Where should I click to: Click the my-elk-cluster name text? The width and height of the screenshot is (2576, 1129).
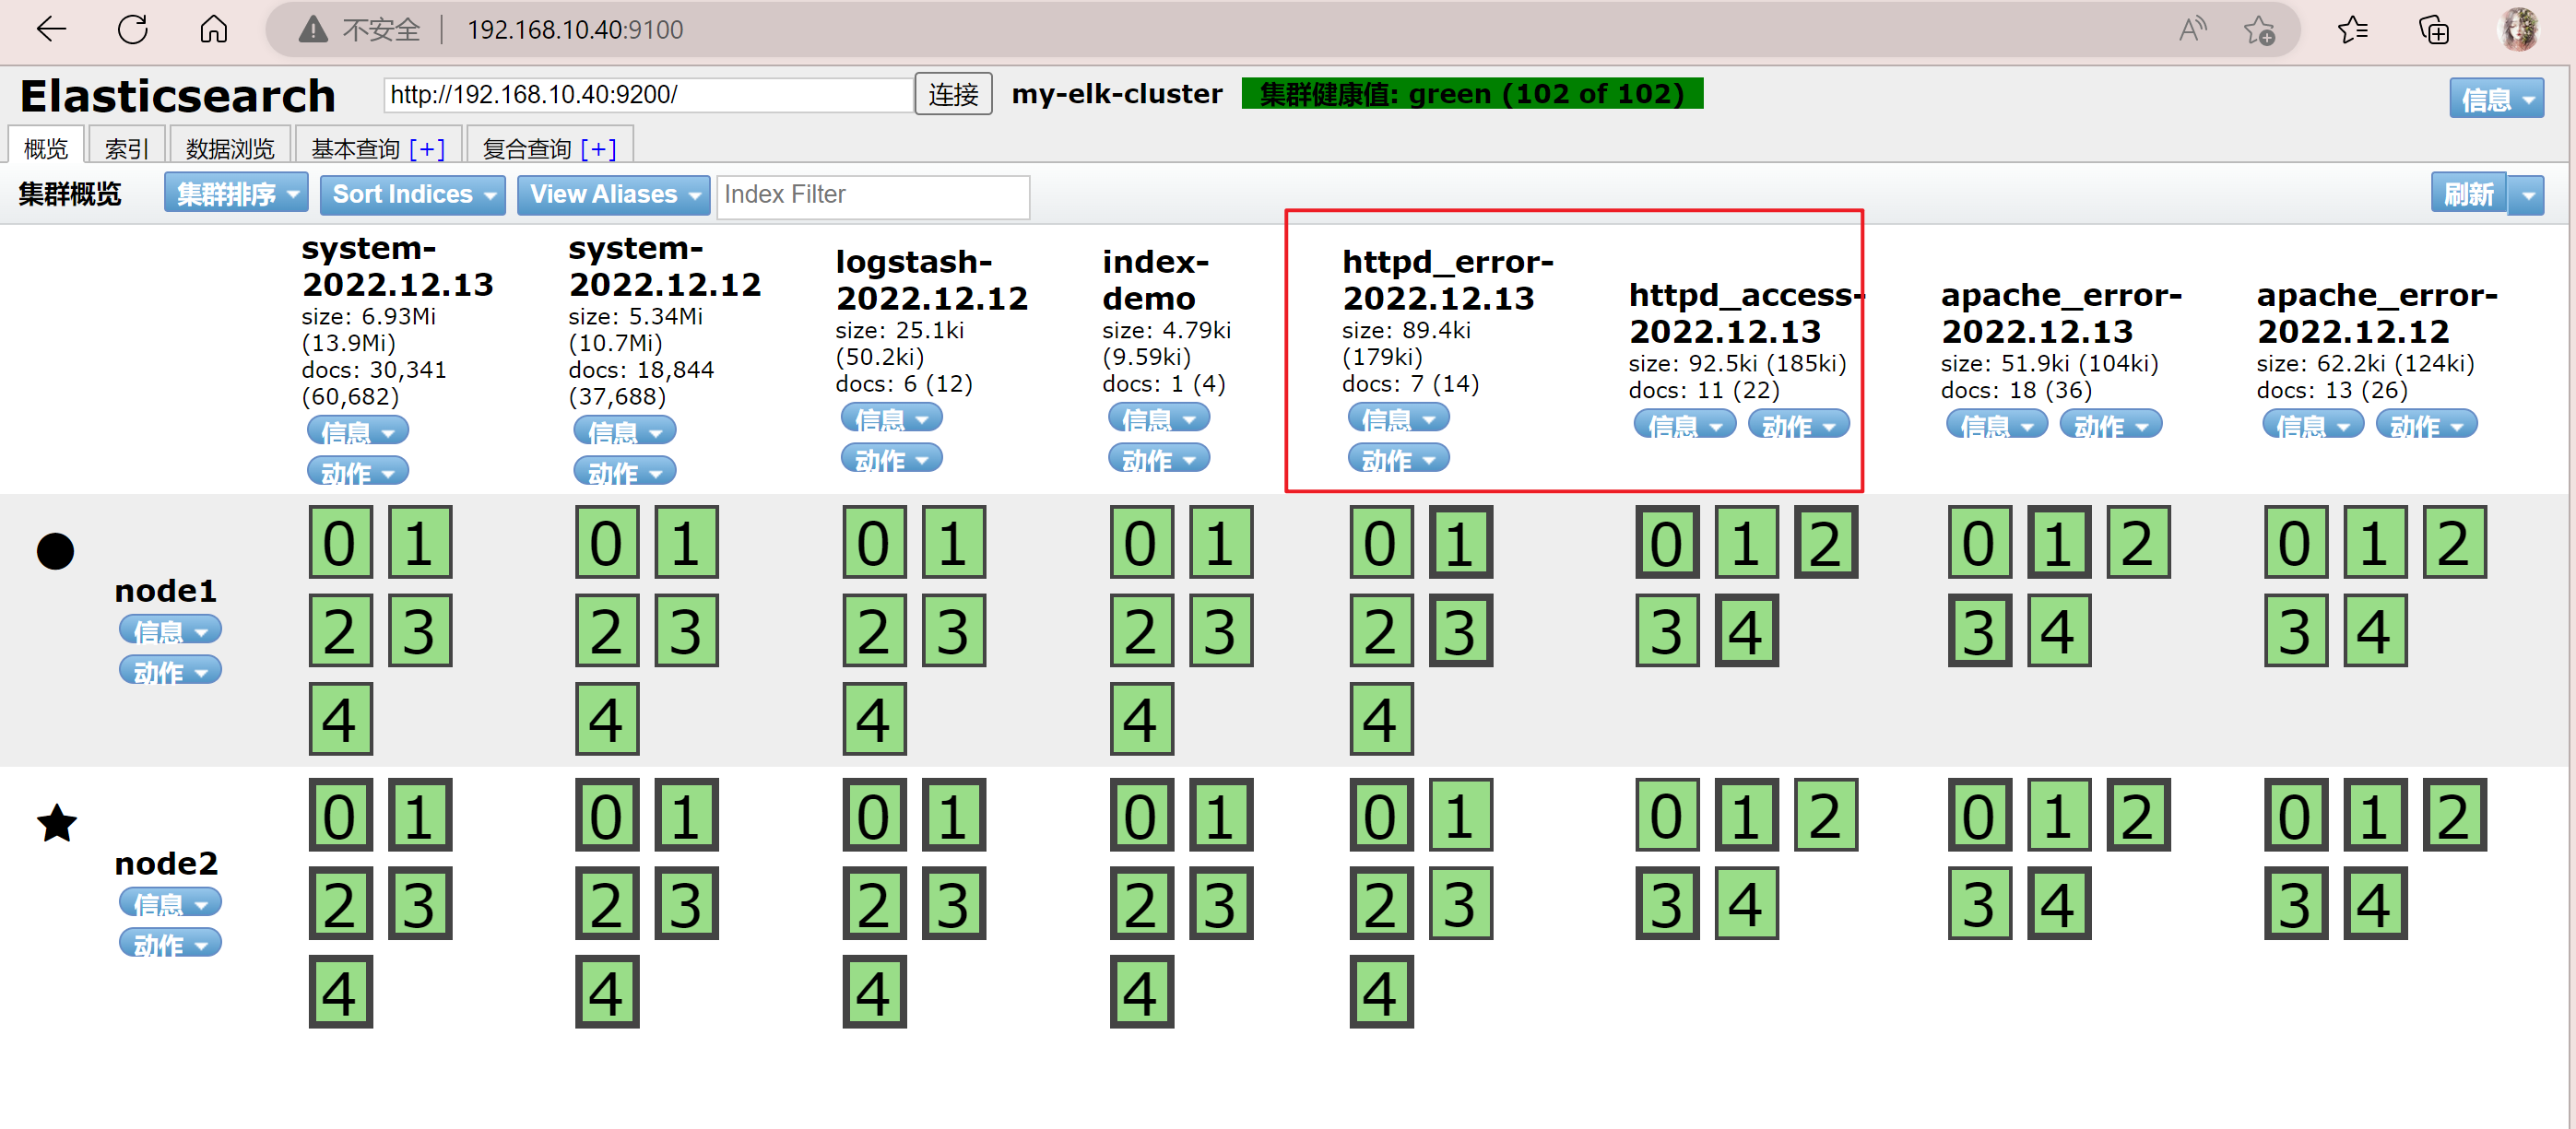coord(1116,94)
